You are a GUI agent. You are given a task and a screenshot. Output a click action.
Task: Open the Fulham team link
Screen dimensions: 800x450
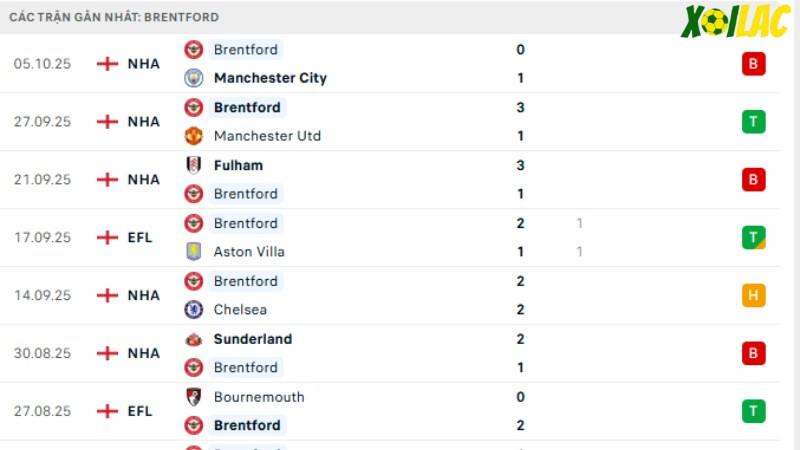(238, 165)
